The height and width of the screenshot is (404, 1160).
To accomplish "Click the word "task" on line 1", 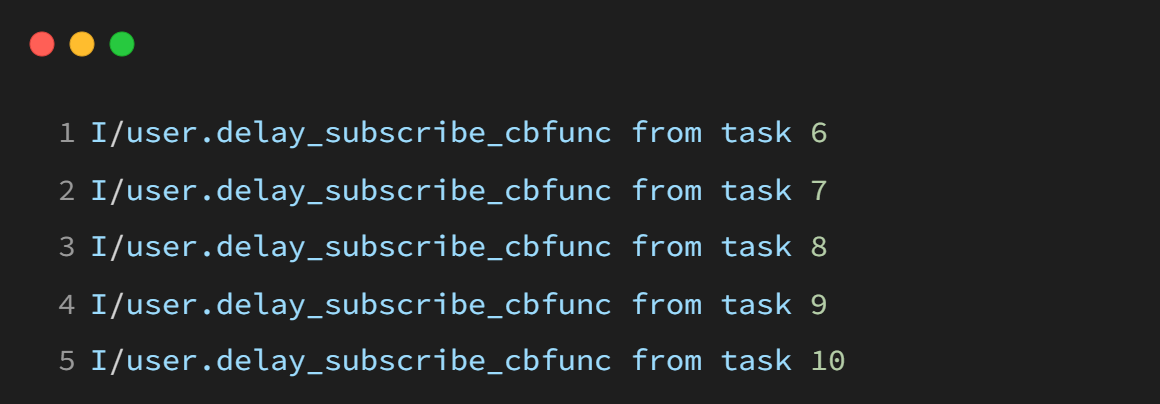I will click(757, 133).
